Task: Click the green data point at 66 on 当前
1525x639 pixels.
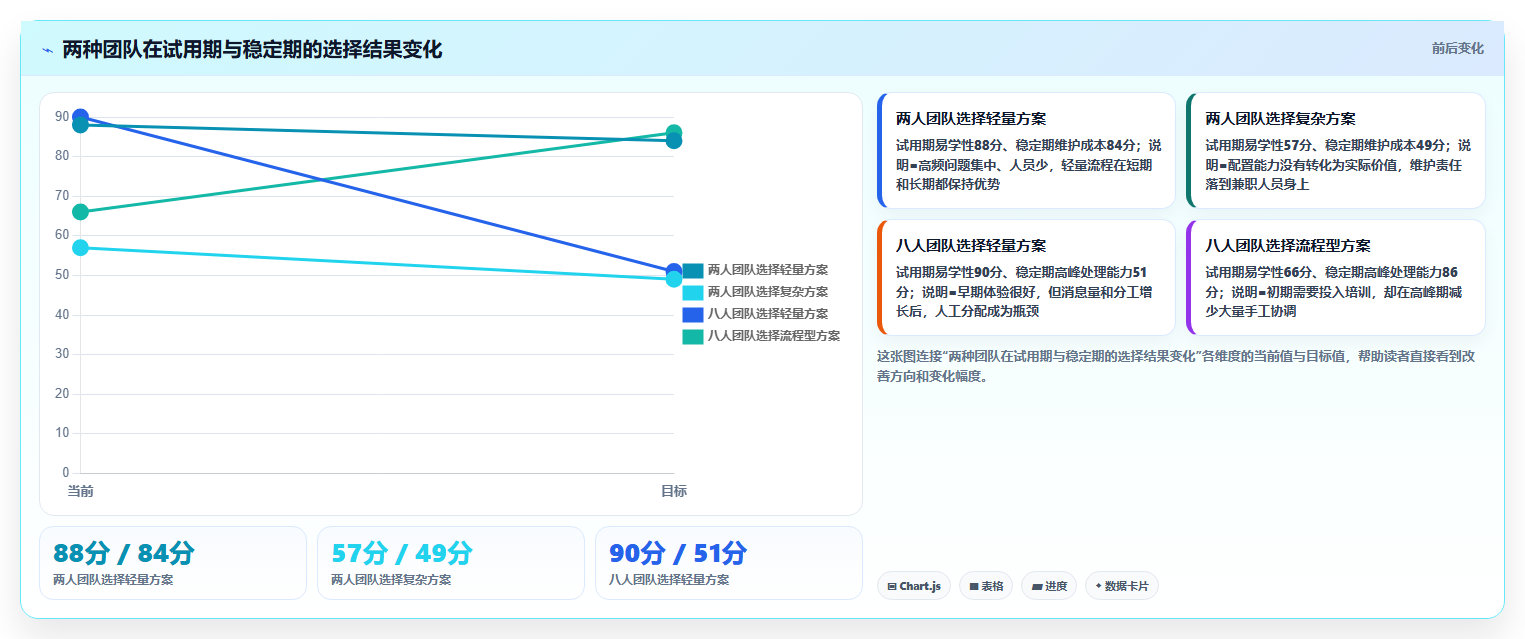Action: 80,212
